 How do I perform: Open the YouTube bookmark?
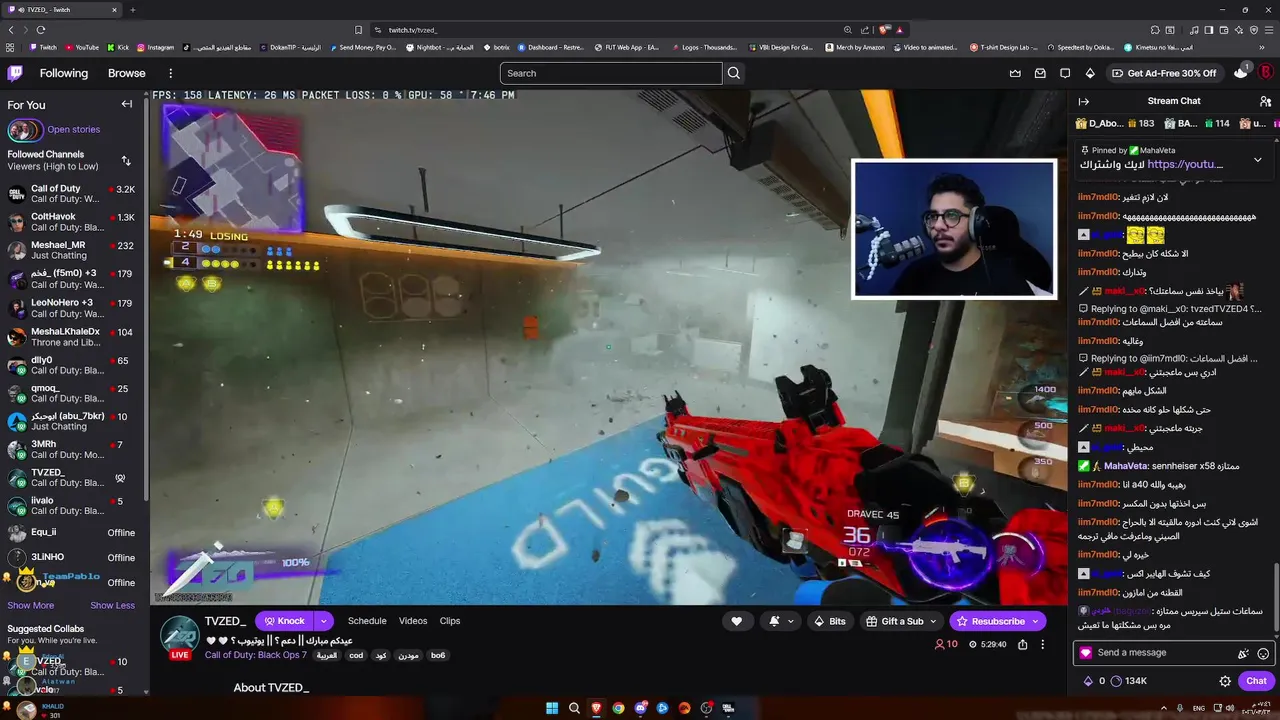[82, 47]
